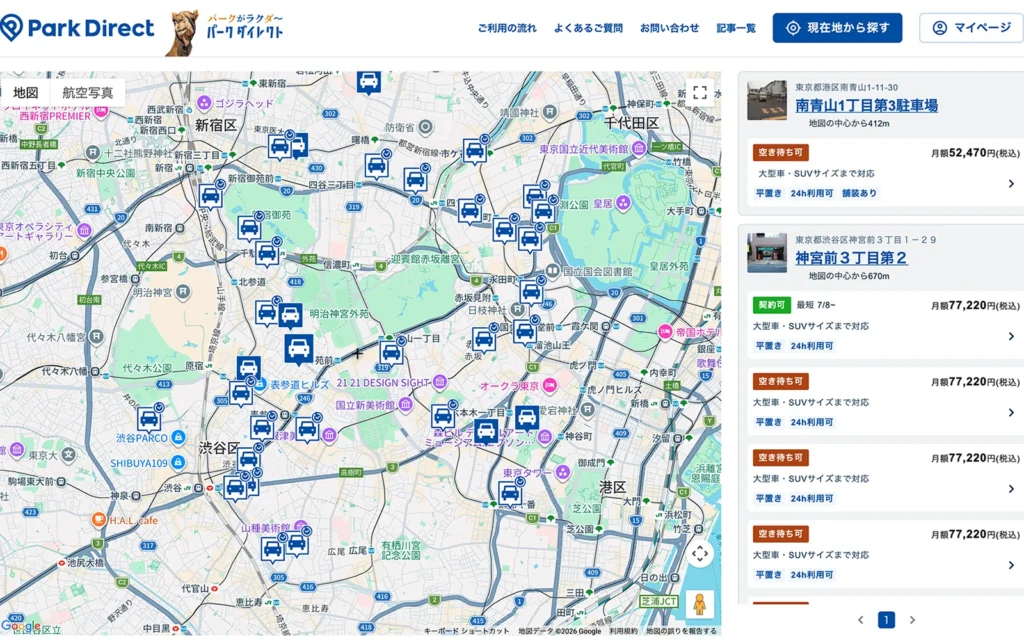Click the SHIBUYA109 shopping pin
The height and width of the screenshot is (640, 1024).
point(178,462)
